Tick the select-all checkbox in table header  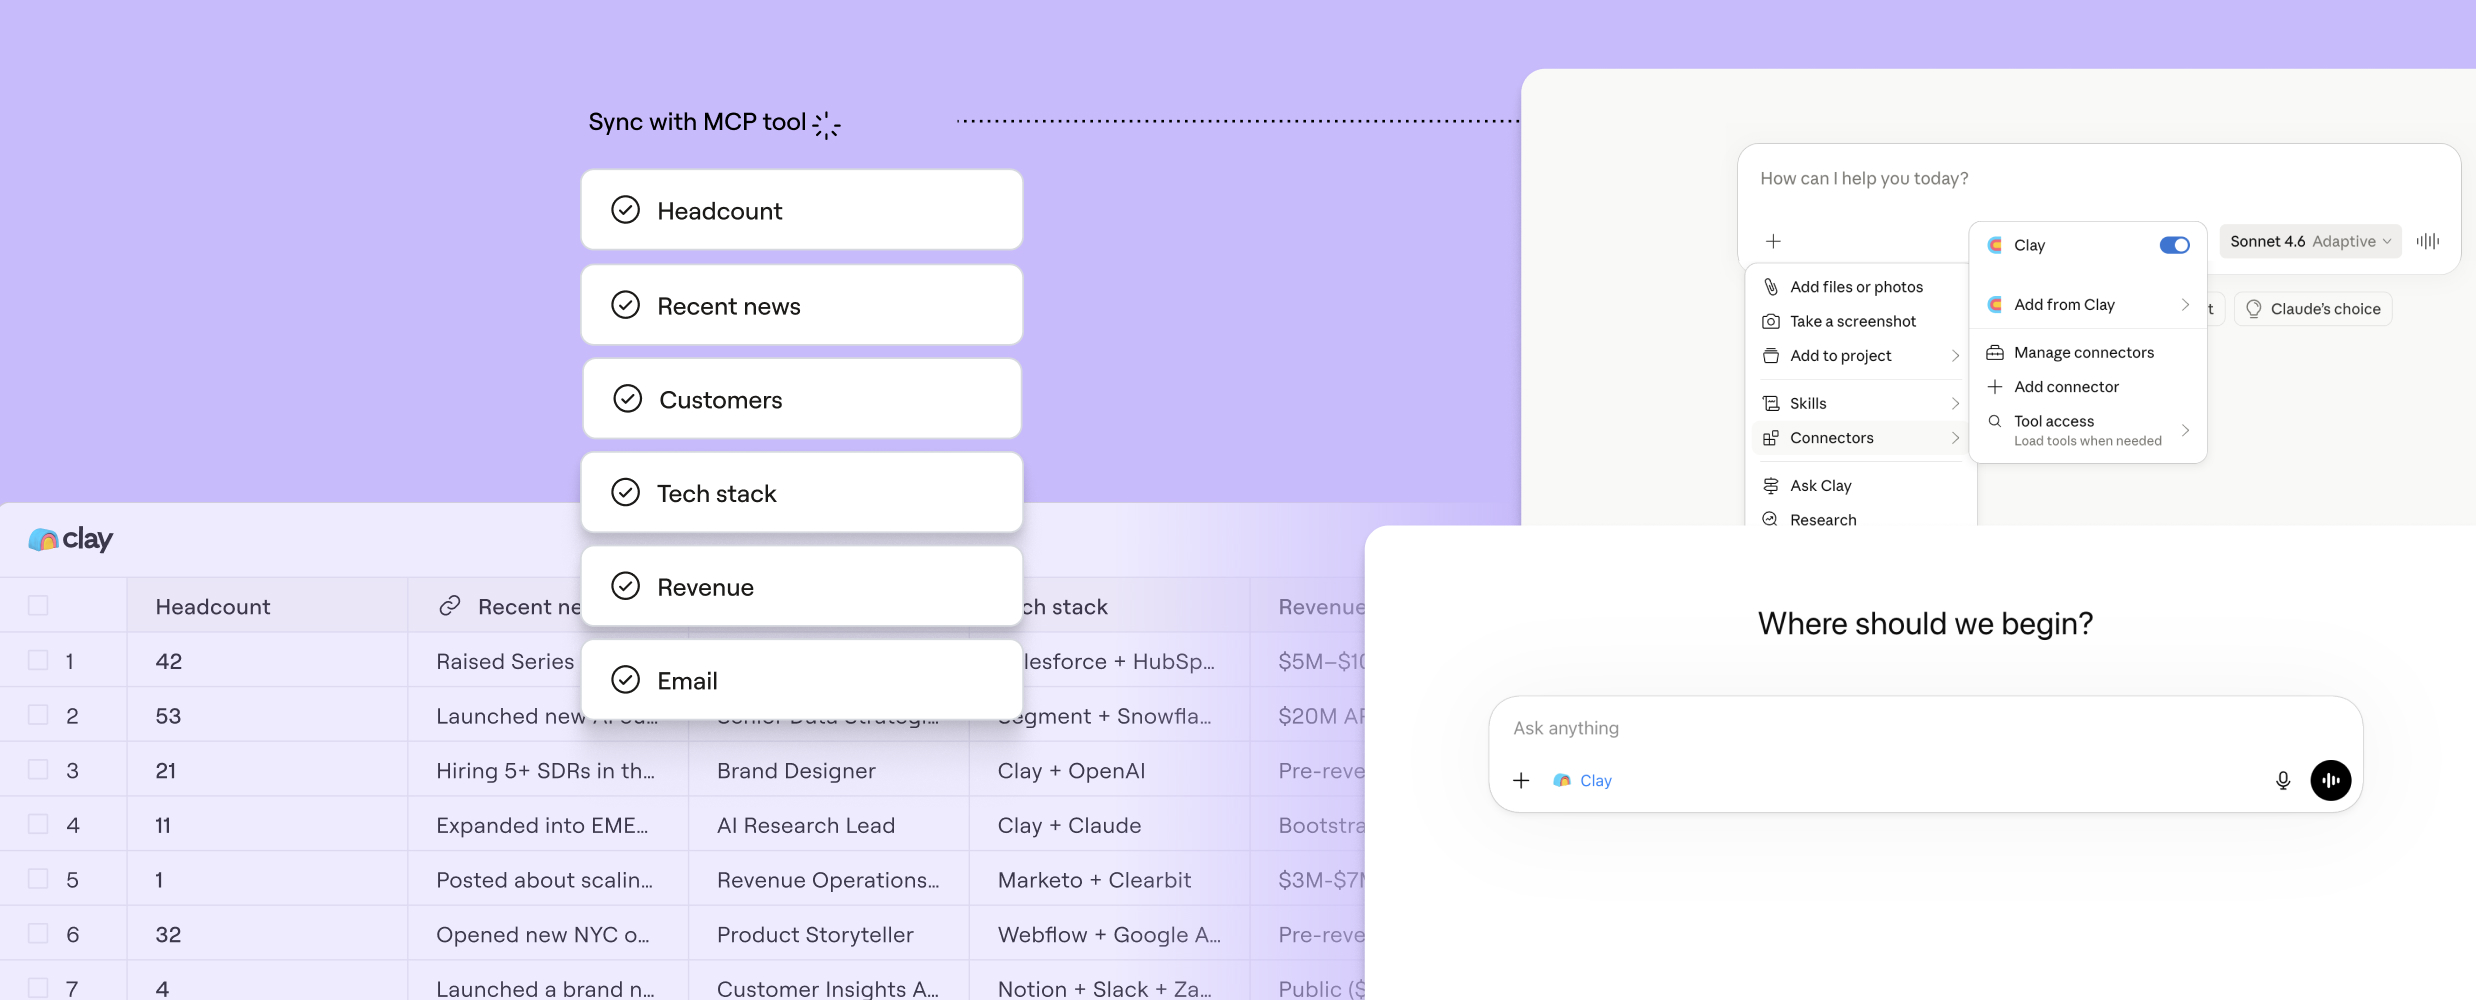point(38,606)
